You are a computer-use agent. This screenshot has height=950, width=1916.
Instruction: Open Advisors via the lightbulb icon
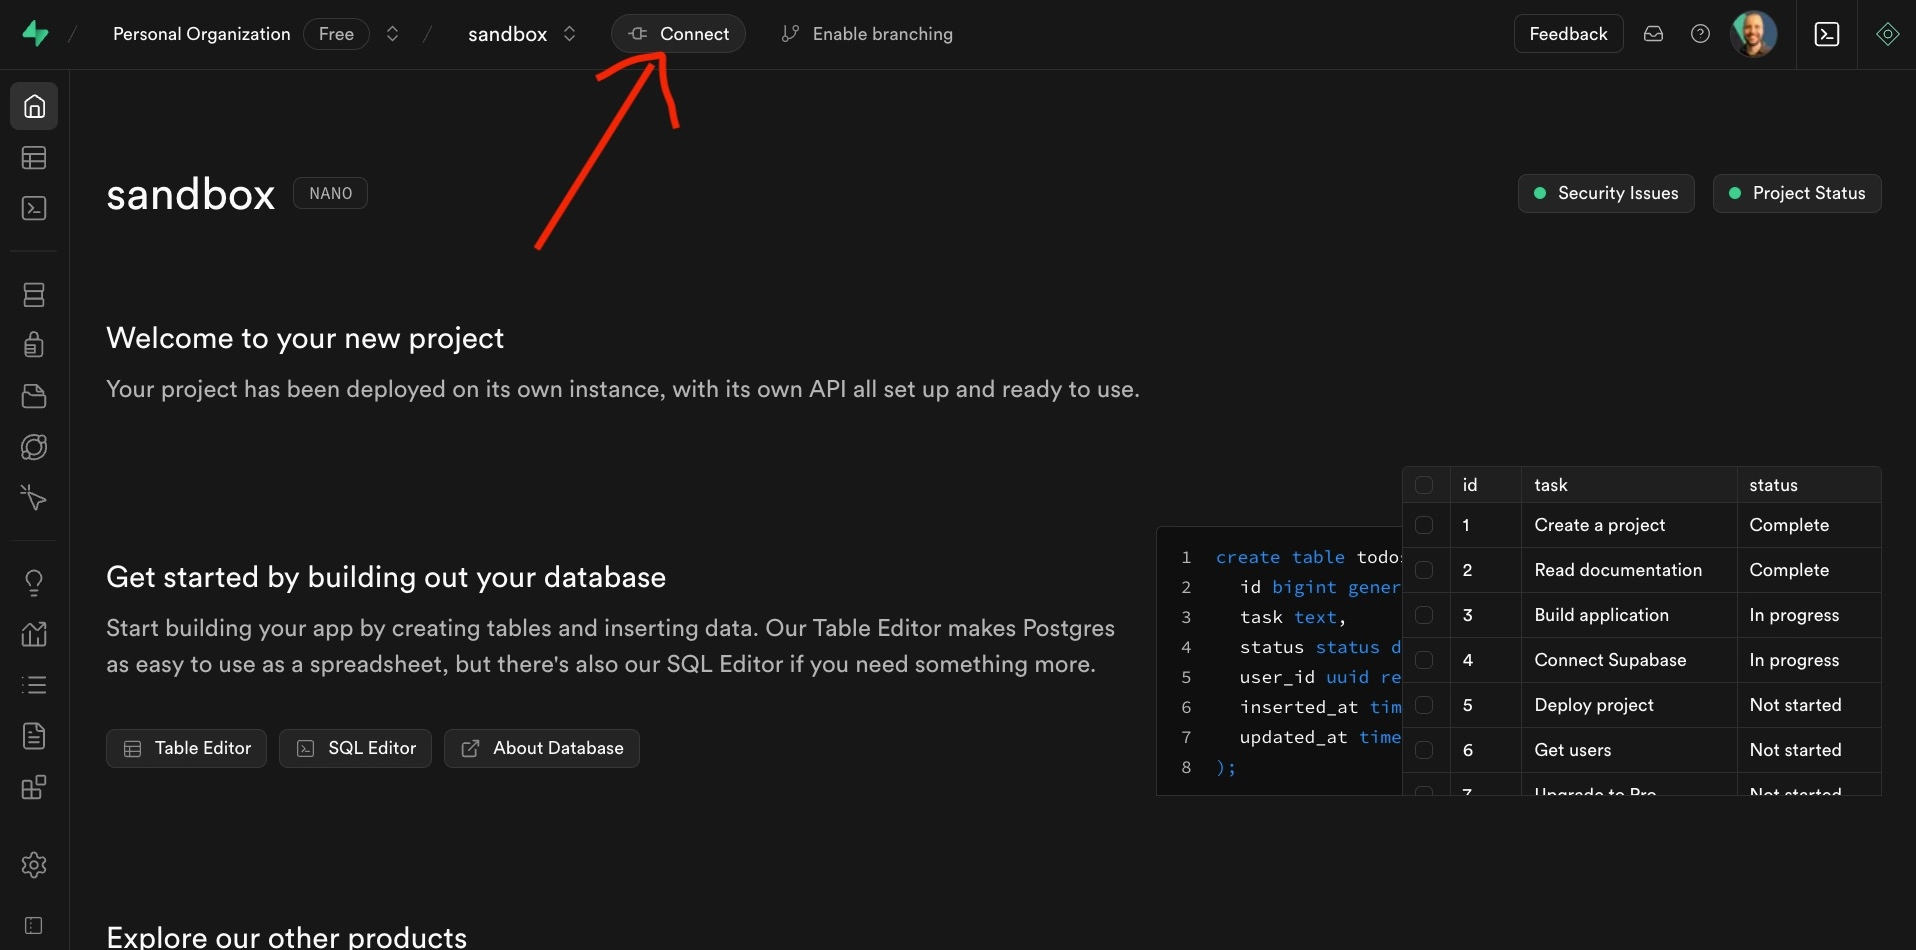pyautogui.click(x=34, y=583)
